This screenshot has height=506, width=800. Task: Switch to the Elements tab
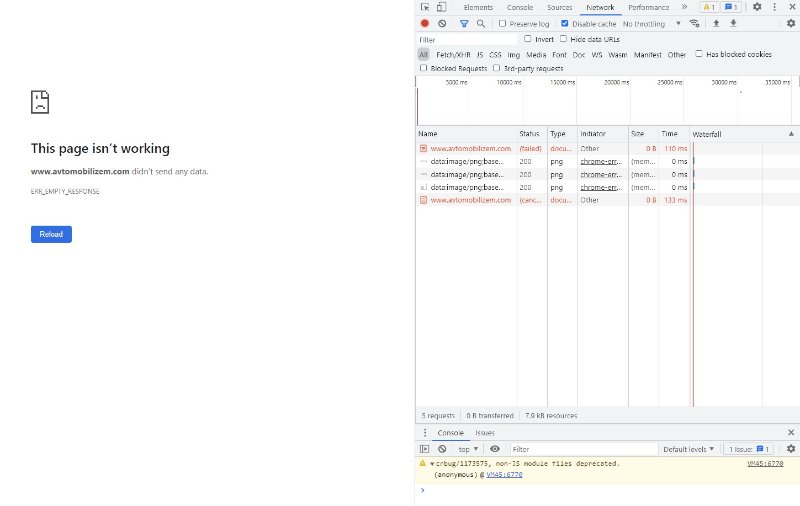coord(478,7)
